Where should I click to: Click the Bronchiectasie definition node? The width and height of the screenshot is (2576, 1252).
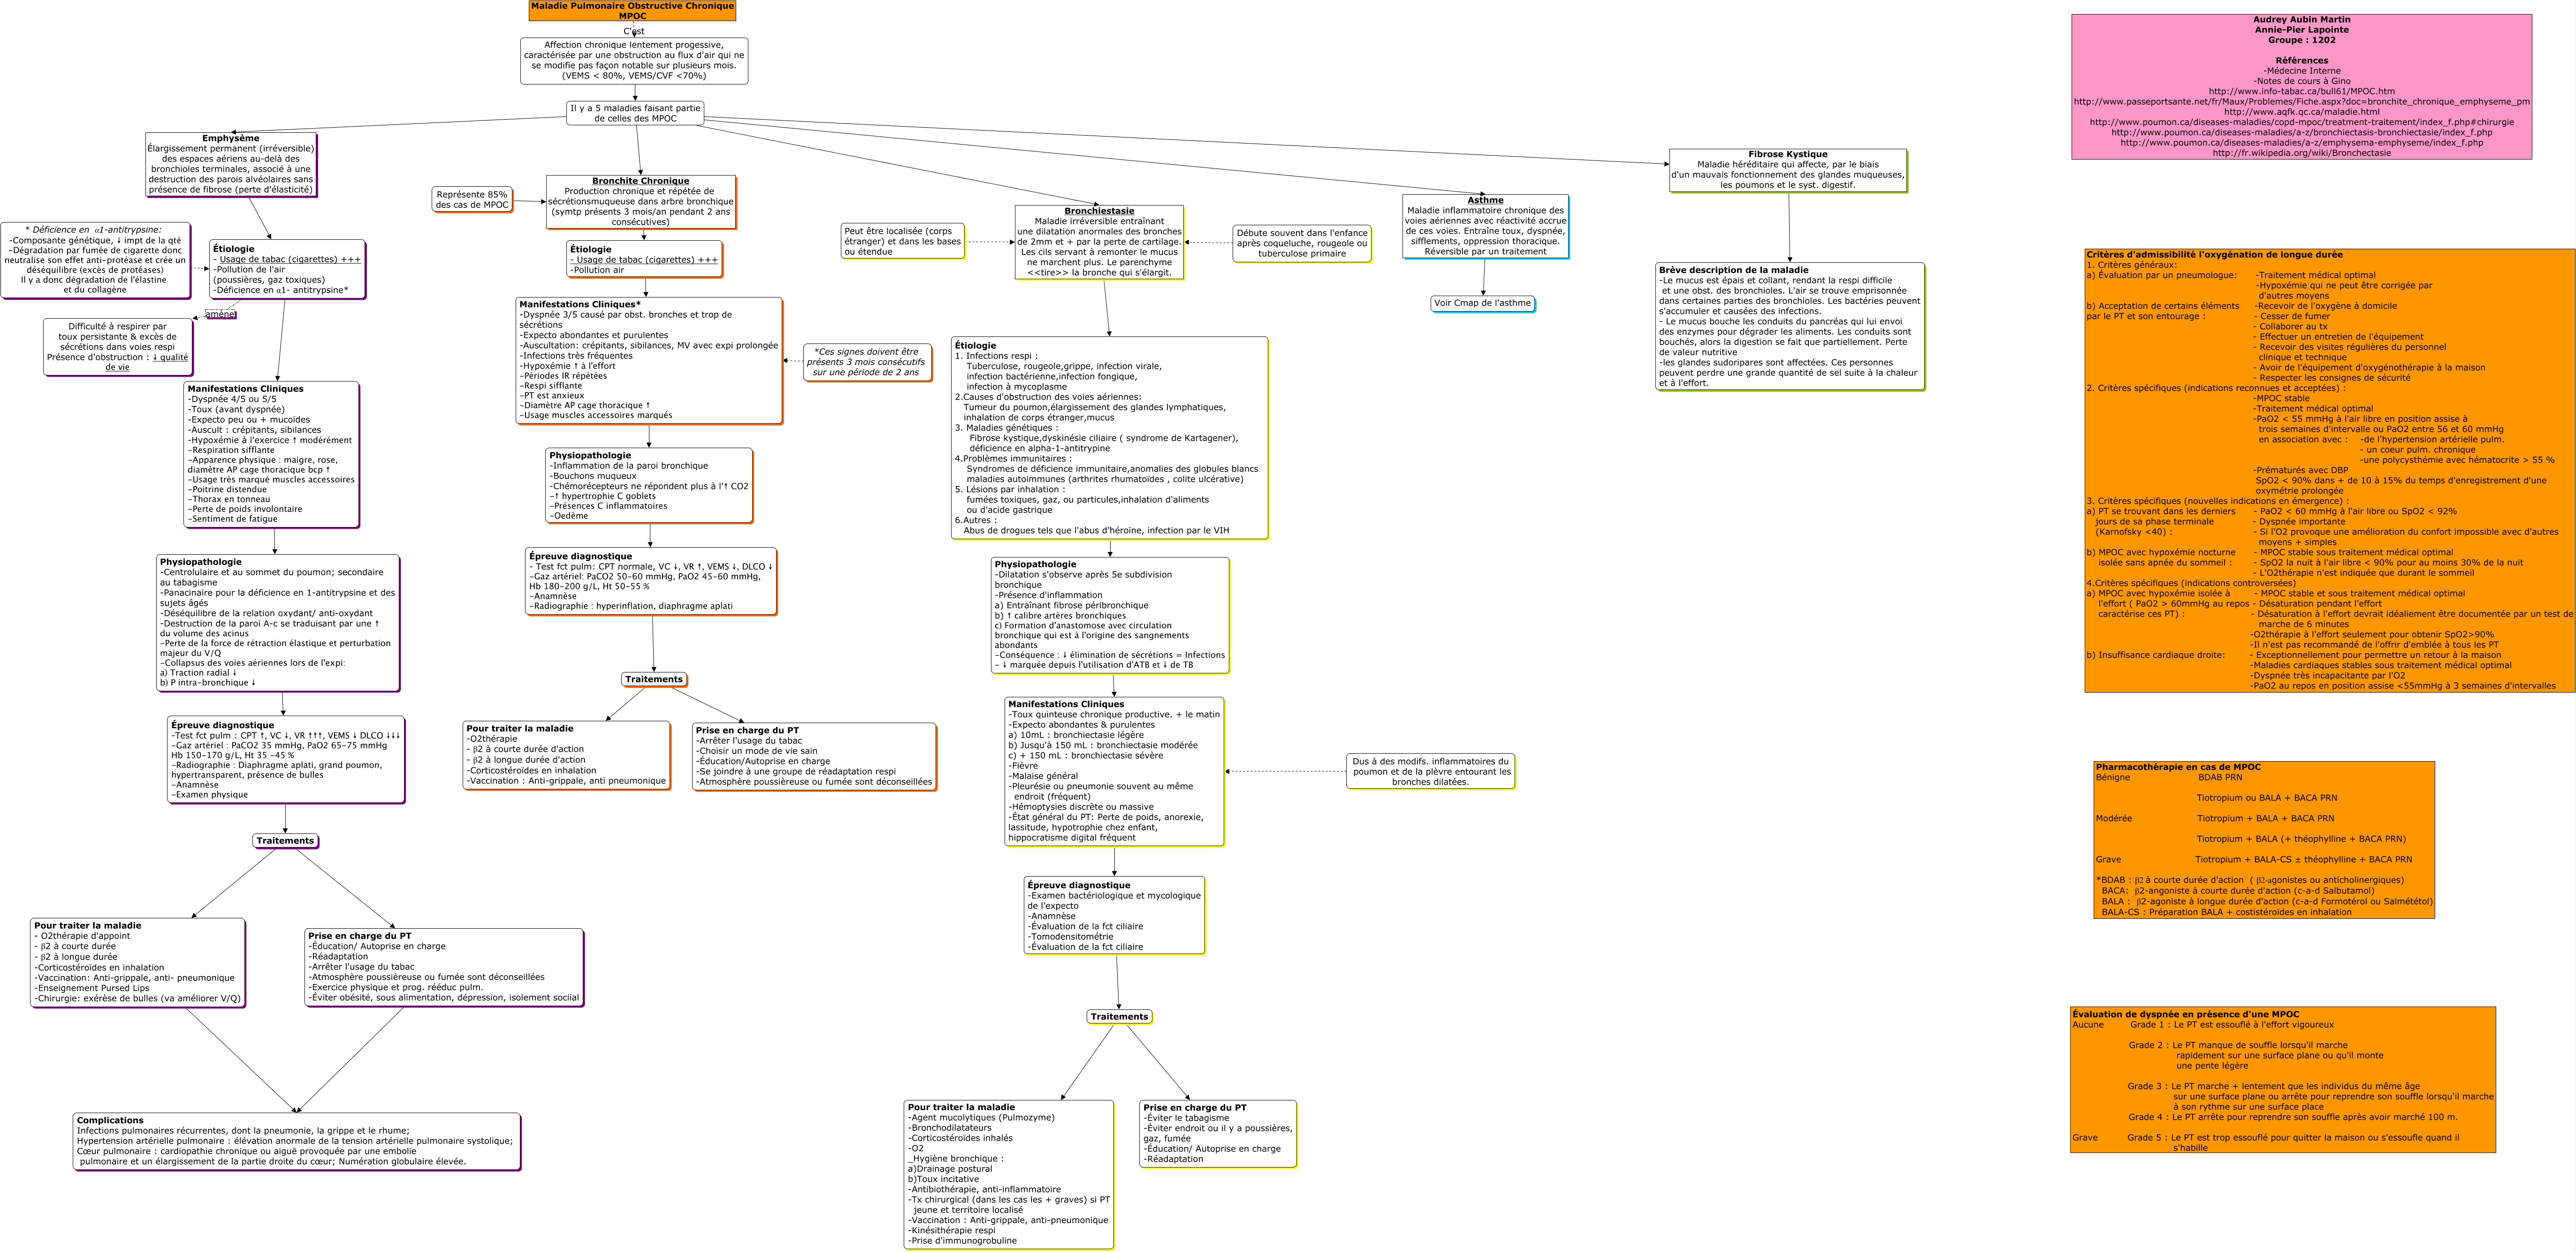pos(1099,242)
